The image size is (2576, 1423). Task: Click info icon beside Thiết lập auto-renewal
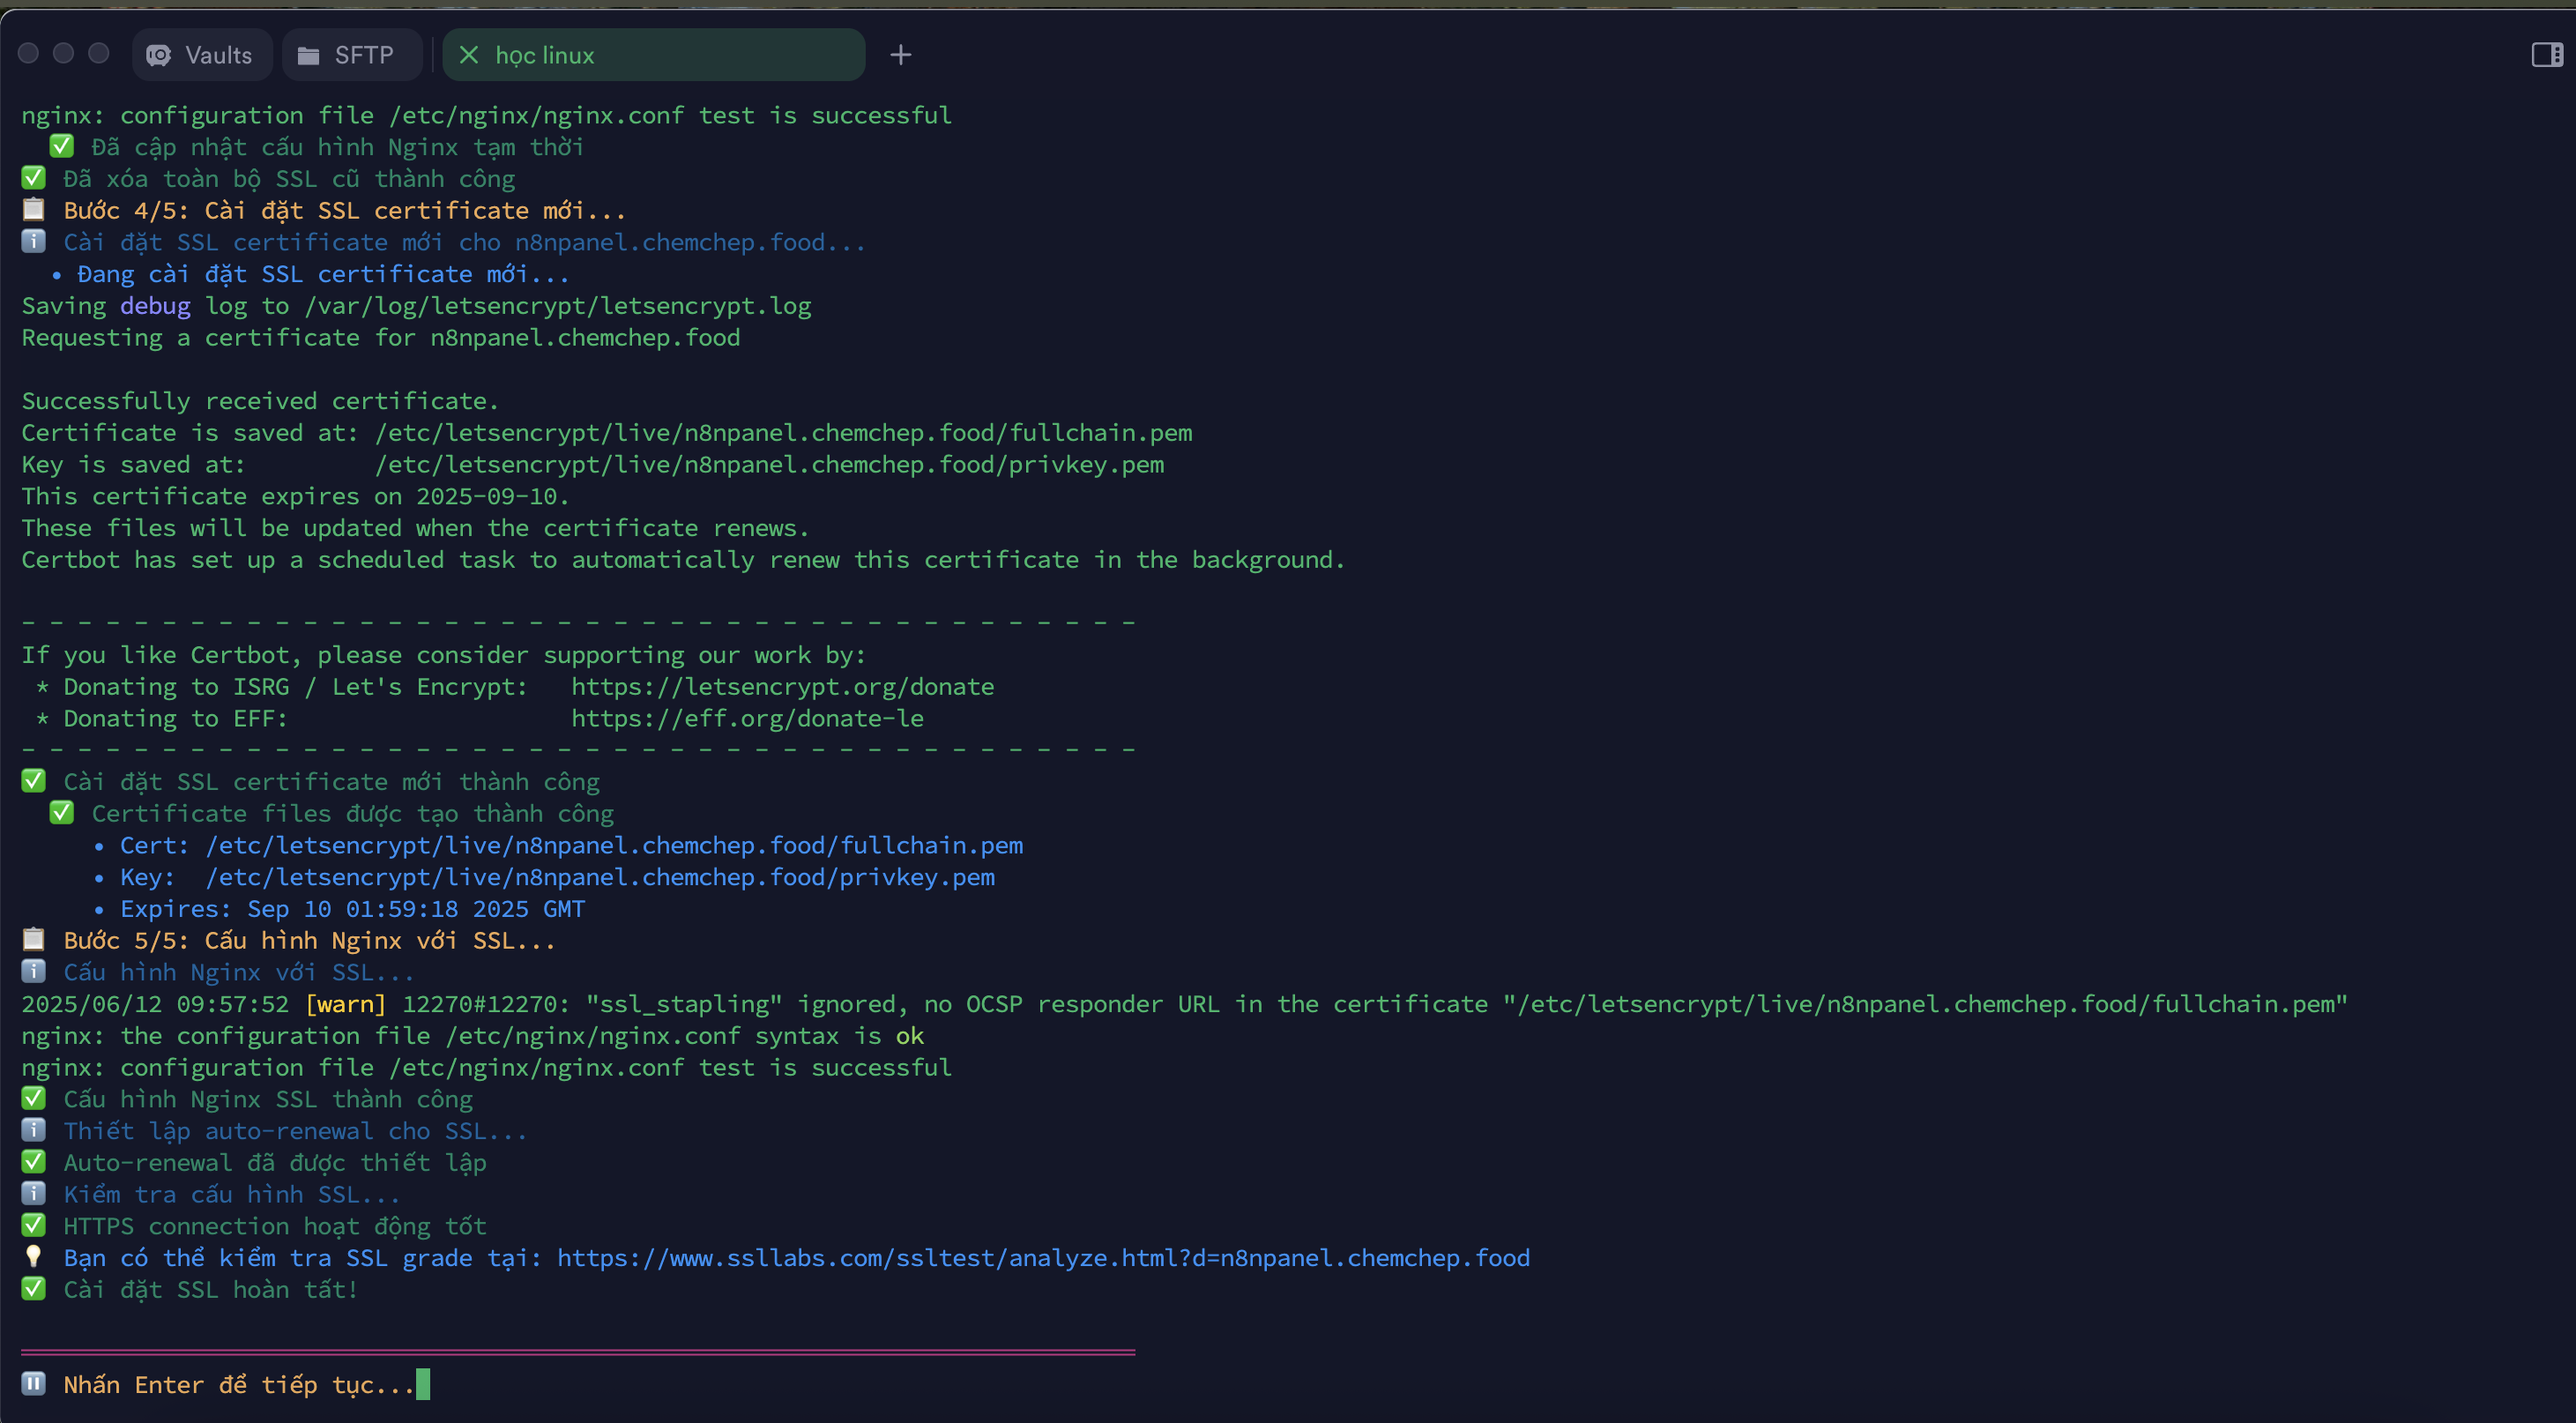point(34,1130)
